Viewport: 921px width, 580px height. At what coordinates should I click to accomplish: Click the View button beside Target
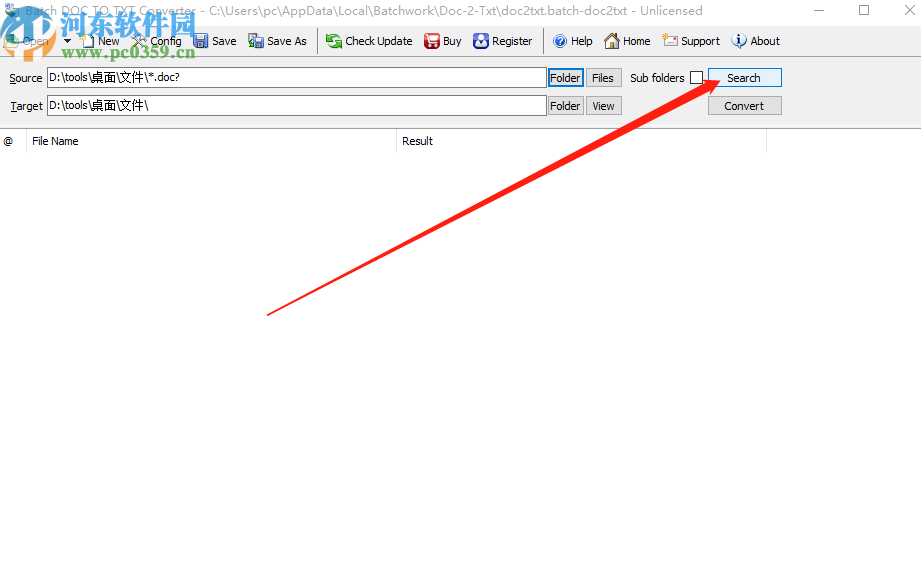[603, 105]
